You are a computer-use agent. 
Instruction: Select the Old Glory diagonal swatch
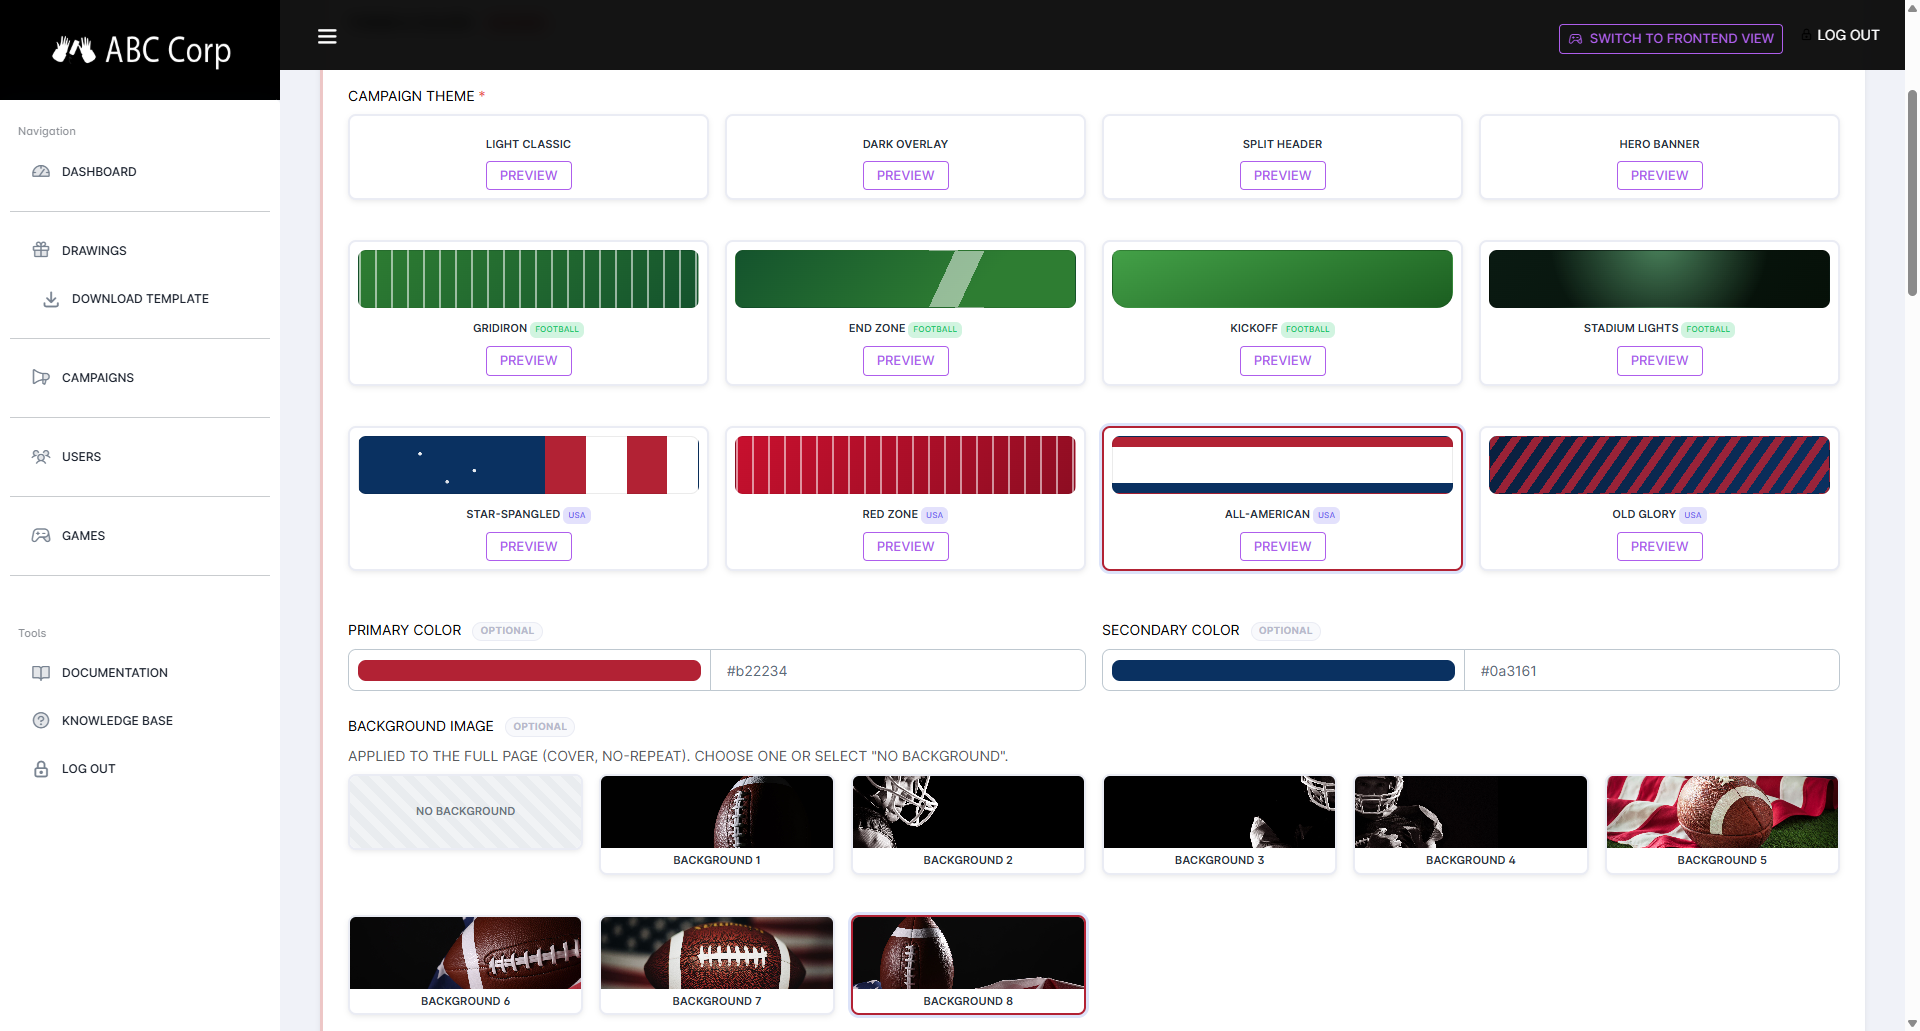1659,465
